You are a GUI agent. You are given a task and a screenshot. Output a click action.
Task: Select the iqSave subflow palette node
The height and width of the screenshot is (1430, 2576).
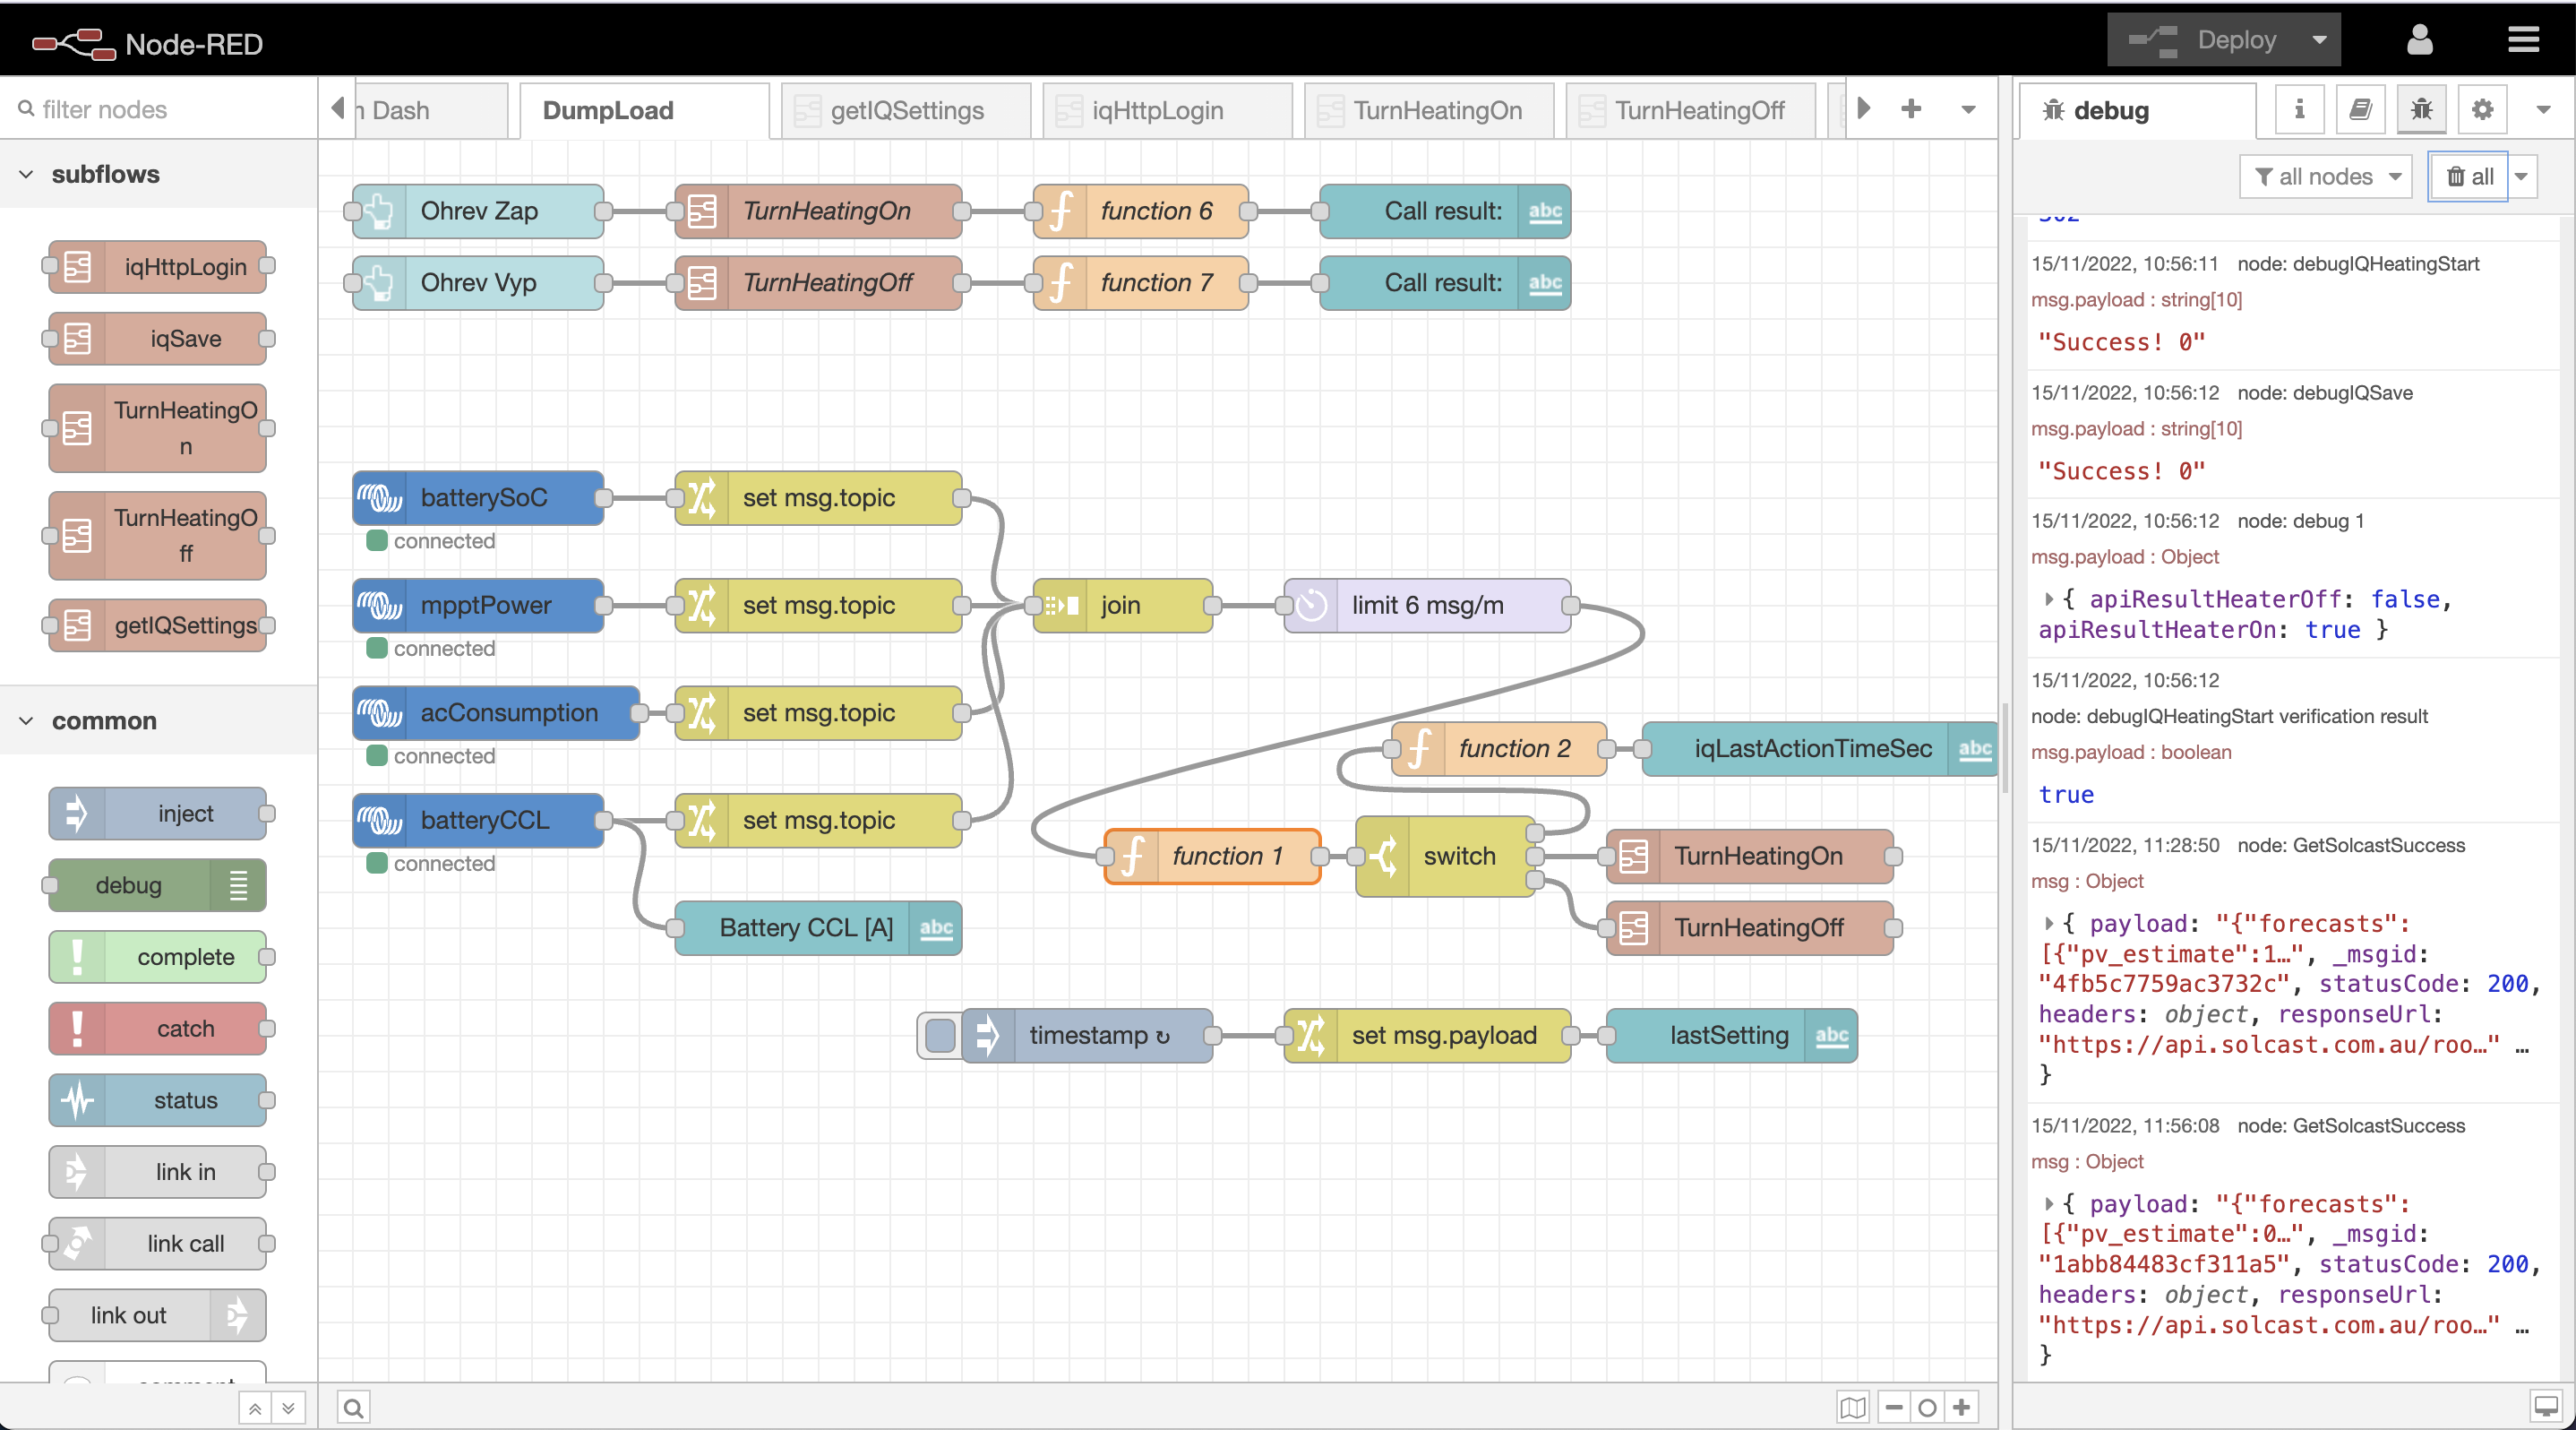pos(158,339)
